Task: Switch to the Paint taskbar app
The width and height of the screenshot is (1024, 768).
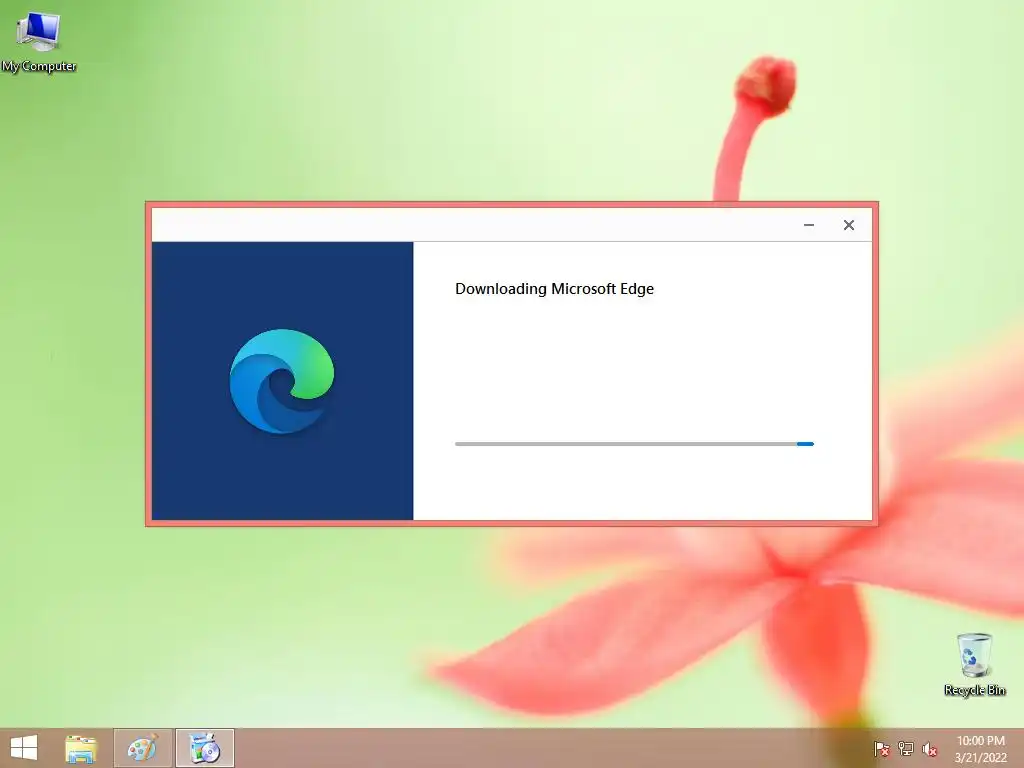Action: click(x=143, y=748)
